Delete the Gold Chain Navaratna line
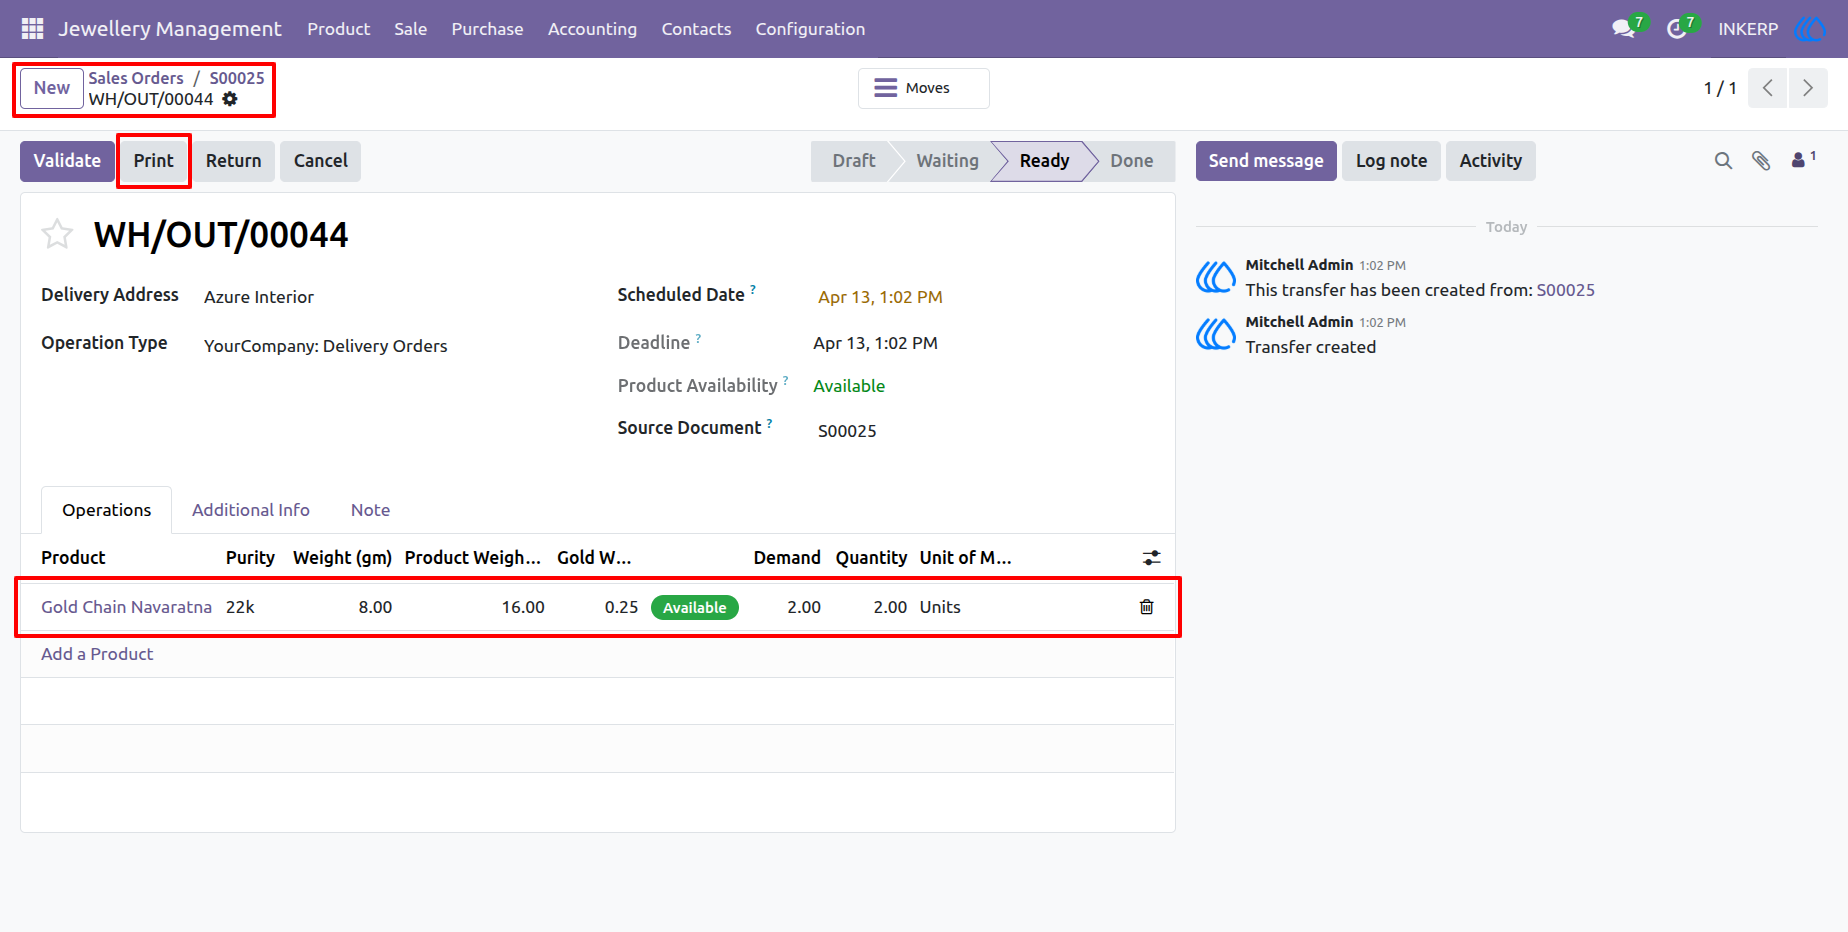The height and width of the screenshot is (932, 1848). (x=1147, y=607)
